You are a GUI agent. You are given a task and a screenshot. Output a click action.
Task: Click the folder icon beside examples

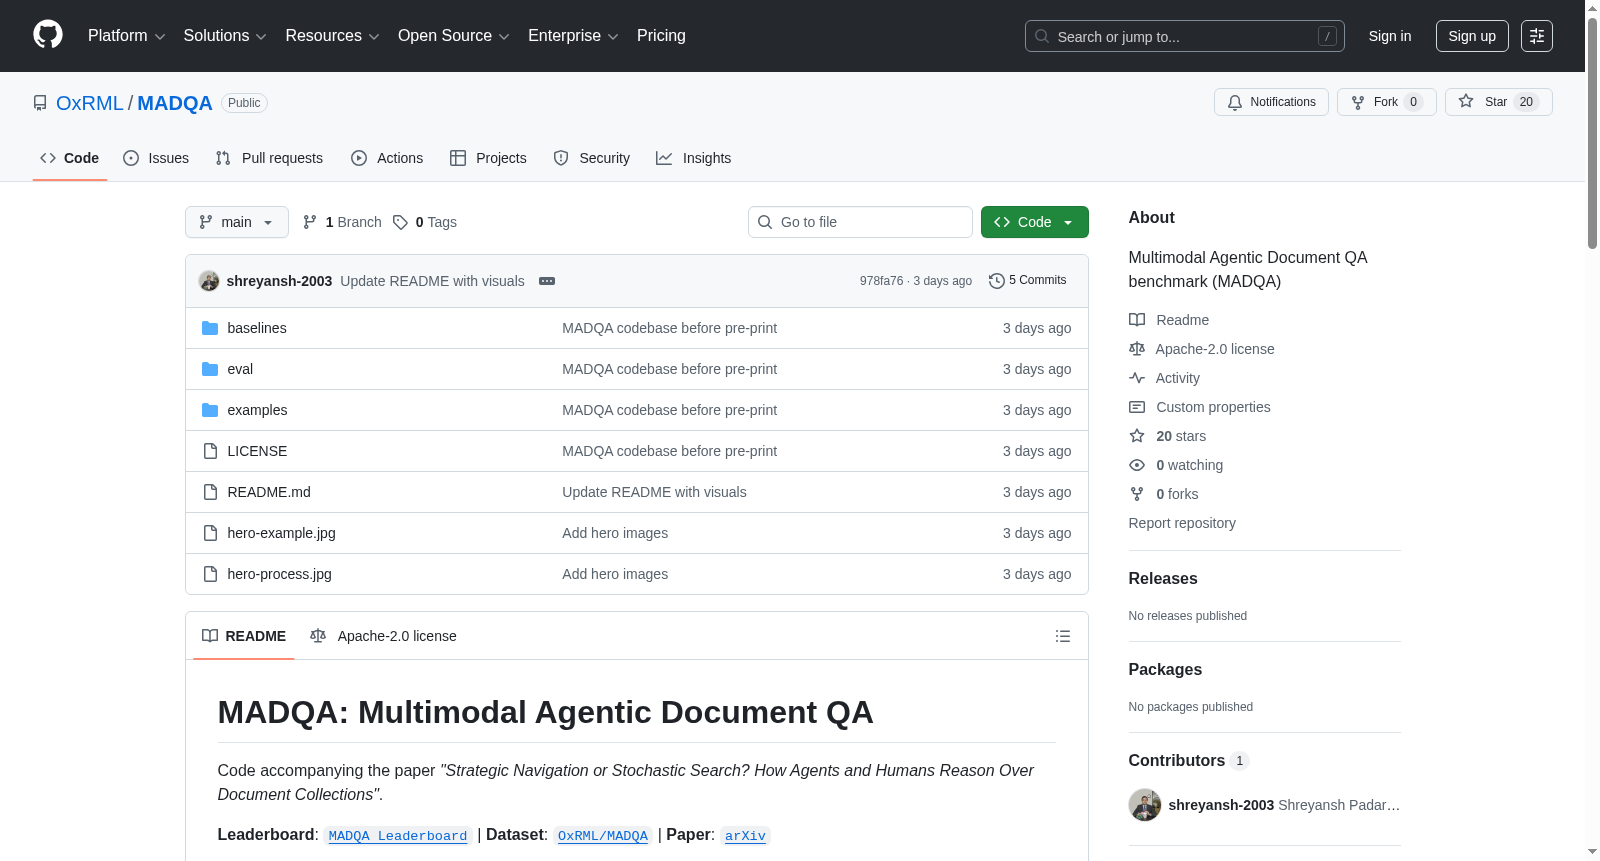(210, 410)
